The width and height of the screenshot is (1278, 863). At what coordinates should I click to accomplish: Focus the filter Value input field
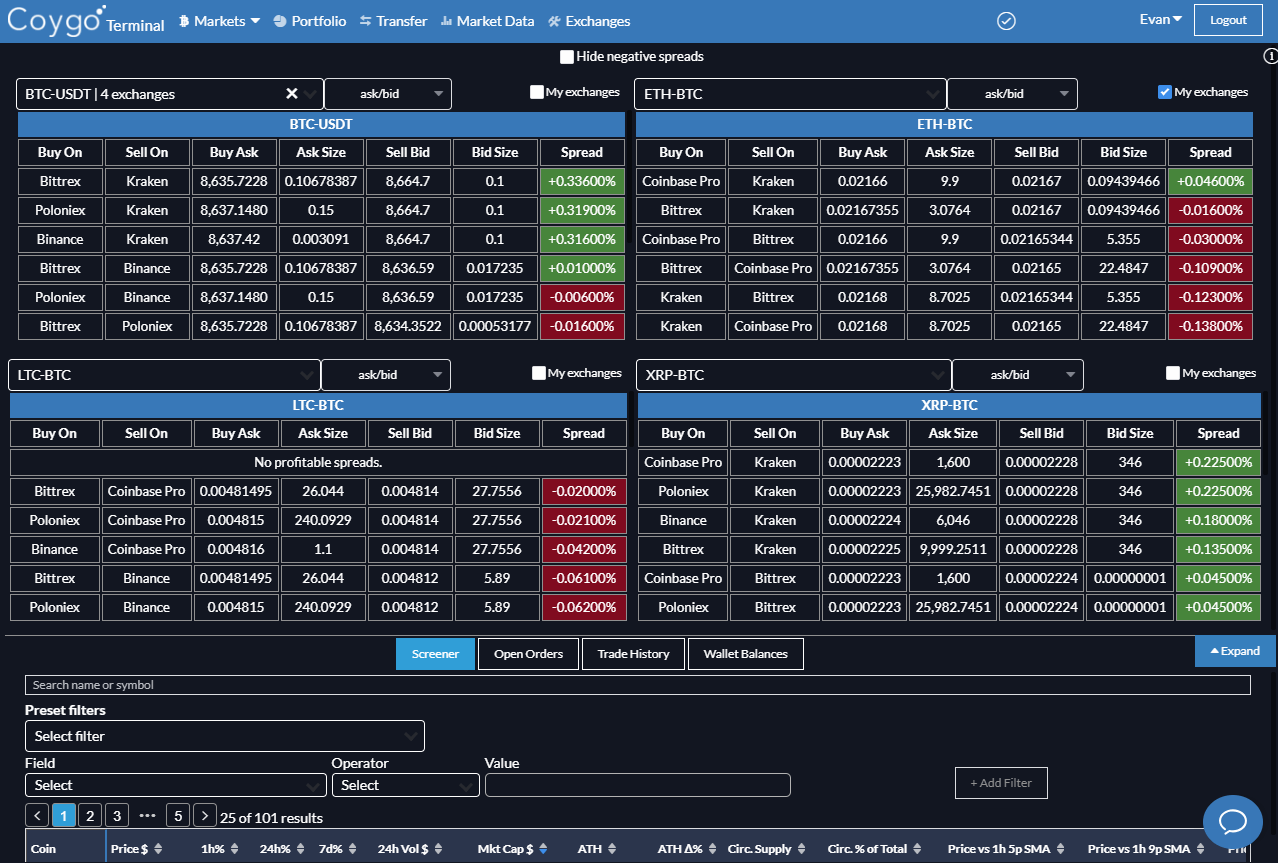pyautogui.click(x=638, y=785)
